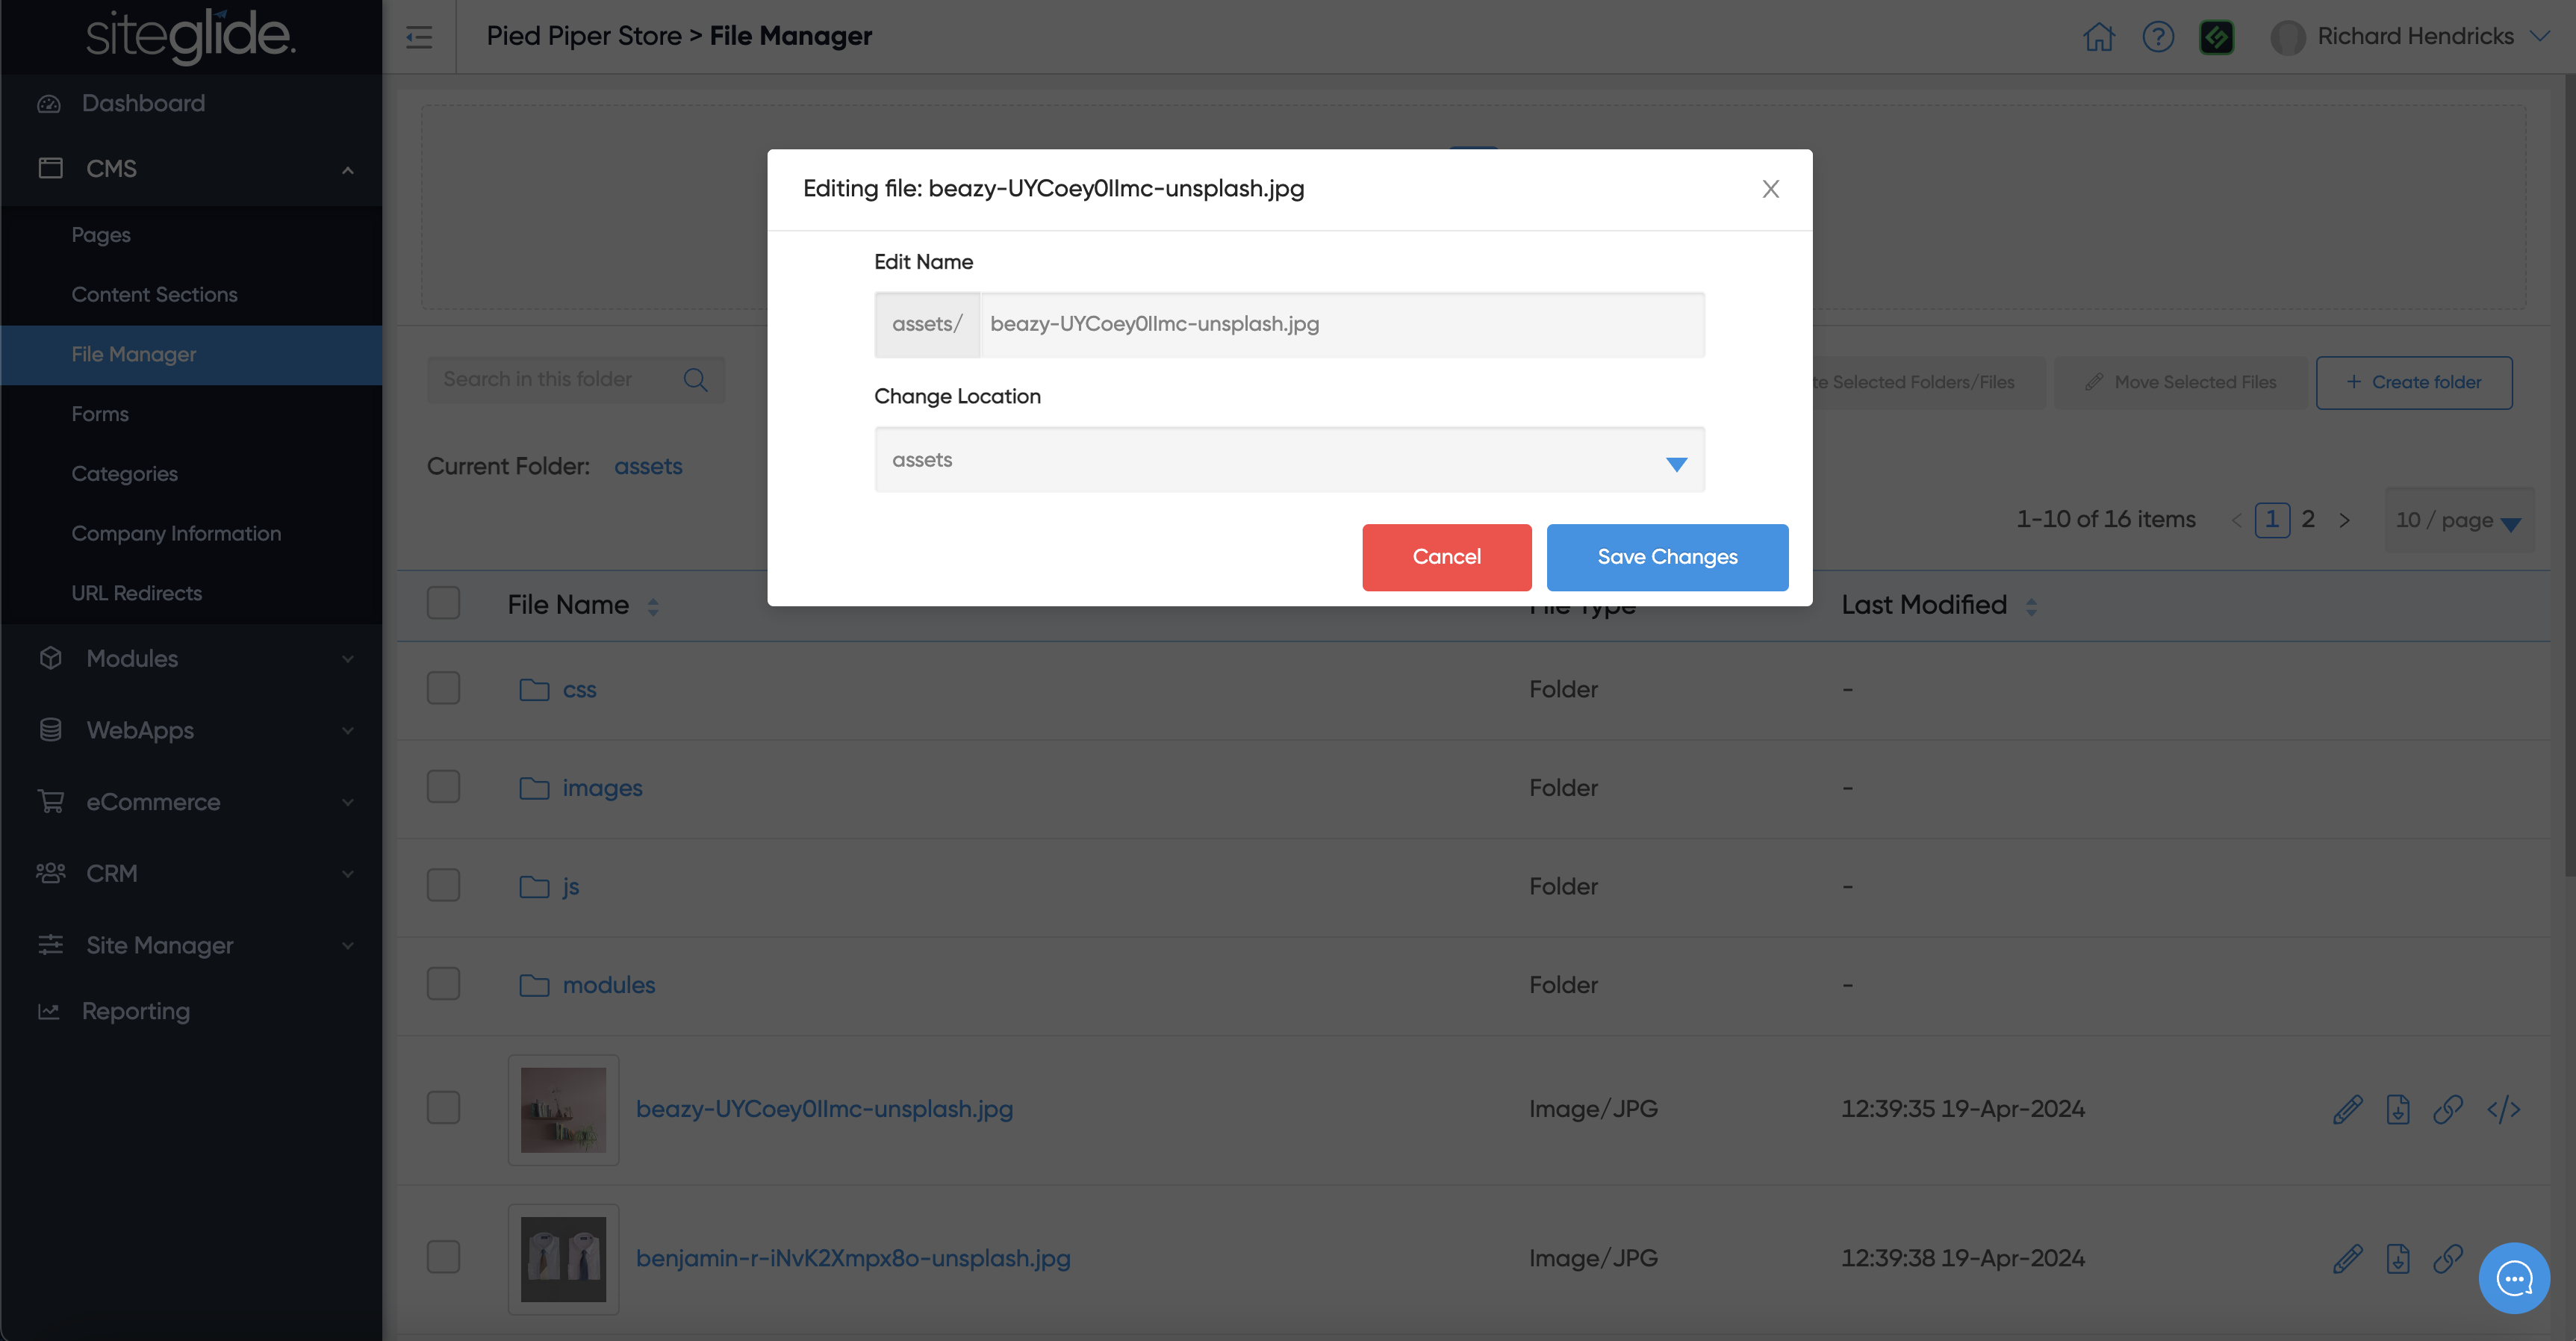
Task: Check the css folder checkbox
Action: pos(443,688)
